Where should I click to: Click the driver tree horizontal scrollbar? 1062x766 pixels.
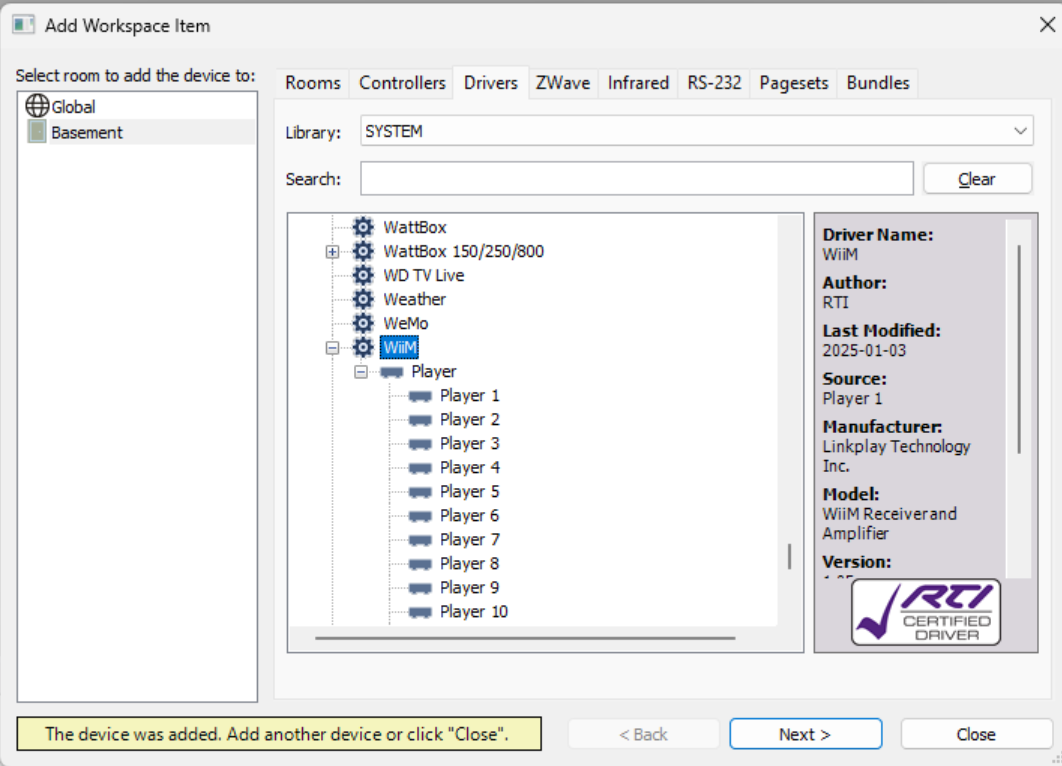(x=525, y=638)
